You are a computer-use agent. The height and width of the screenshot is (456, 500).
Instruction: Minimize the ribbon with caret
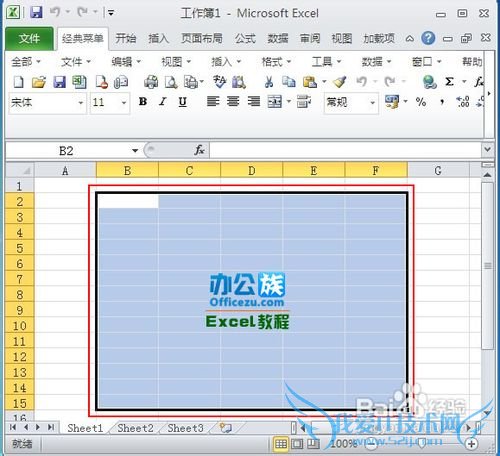point(410,39)
